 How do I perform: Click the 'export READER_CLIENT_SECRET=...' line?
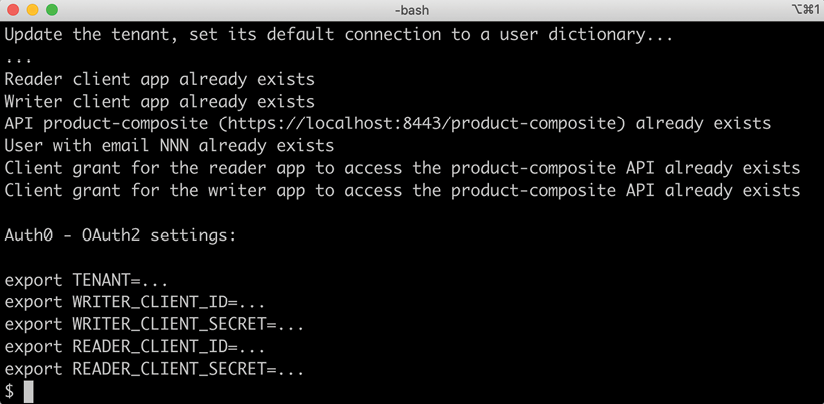point(154,370)
